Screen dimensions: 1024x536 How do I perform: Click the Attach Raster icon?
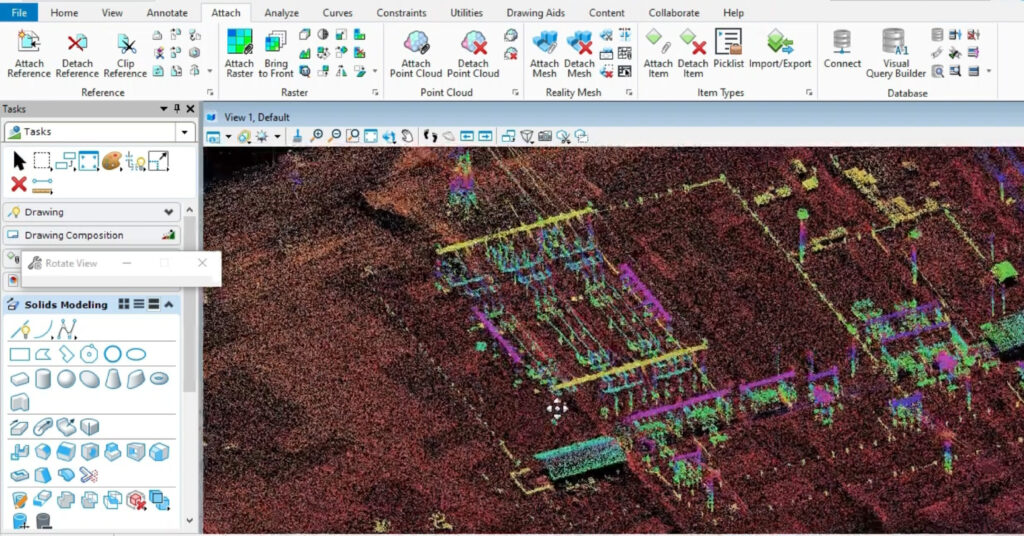[239, 55]
